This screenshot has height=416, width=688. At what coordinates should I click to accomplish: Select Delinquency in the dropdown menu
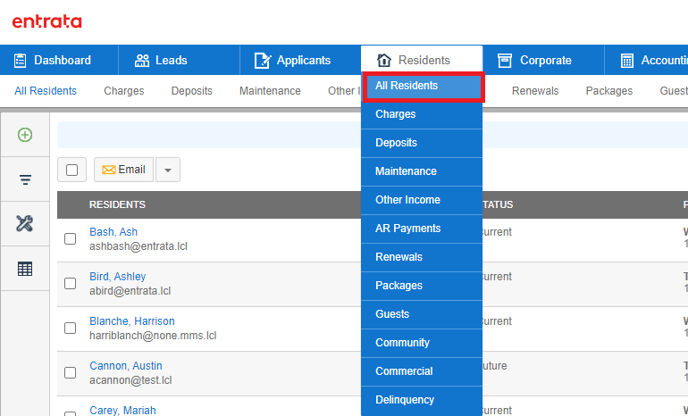(422, 400)
